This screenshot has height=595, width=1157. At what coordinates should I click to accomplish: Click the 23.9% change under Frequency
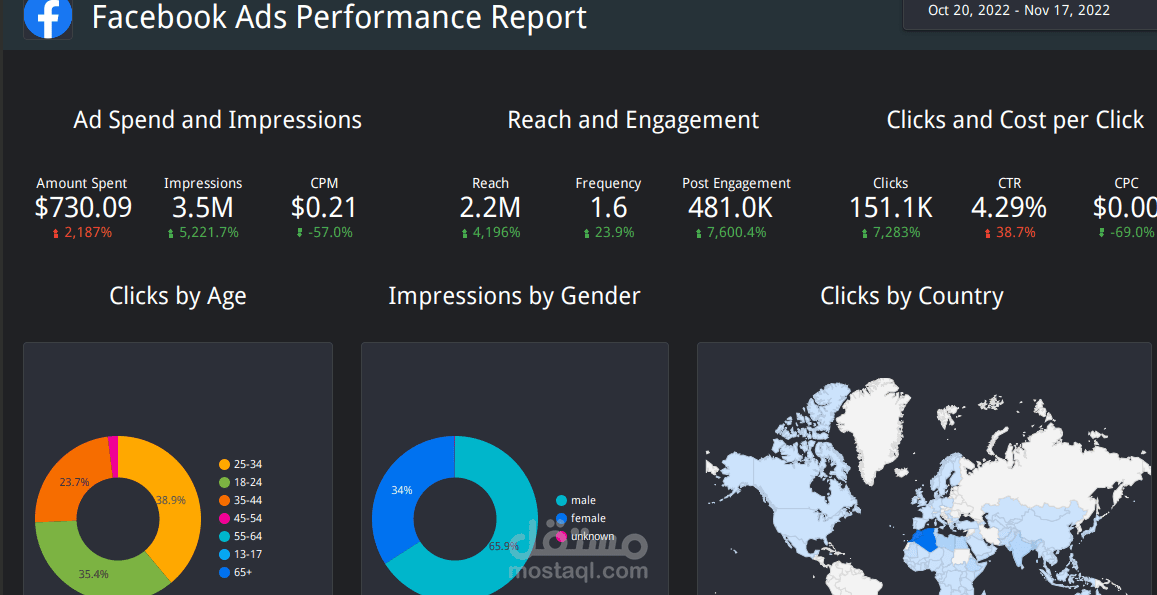tap(608, 233)
